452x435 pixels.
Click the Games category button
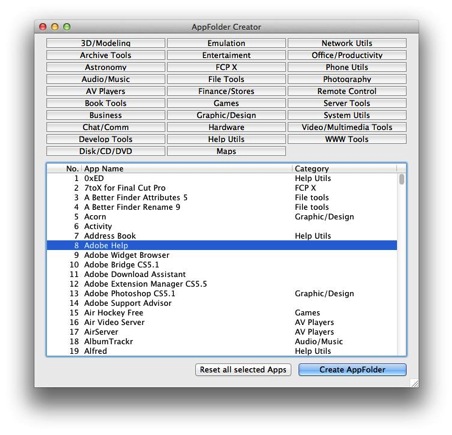click(226, 103)
